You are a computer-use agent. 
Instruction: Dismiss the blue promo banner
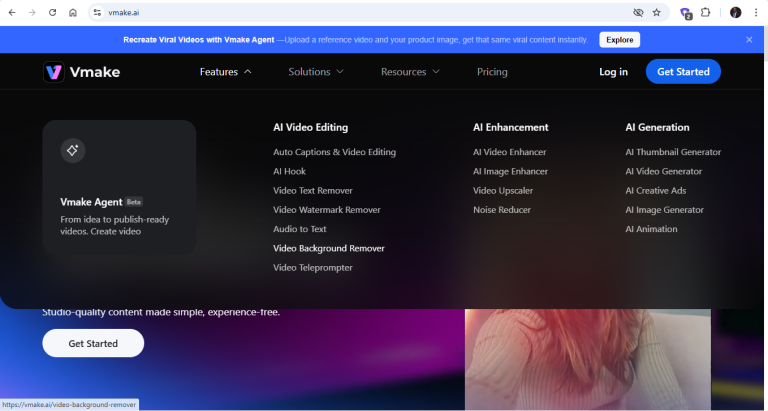[x=749, y=40]
